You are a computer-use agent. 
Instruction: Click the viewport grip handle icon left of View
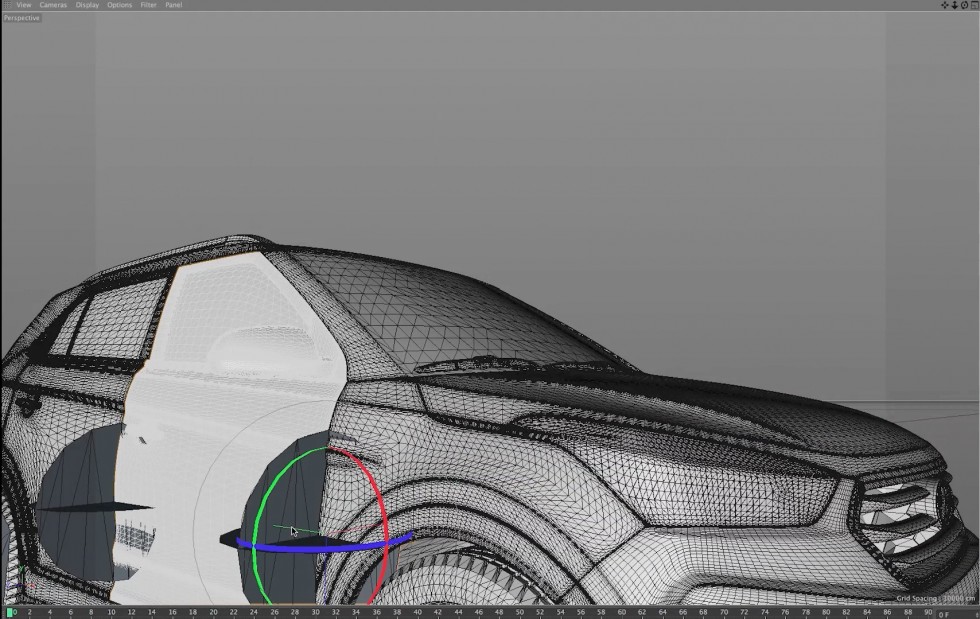[6, 5]
